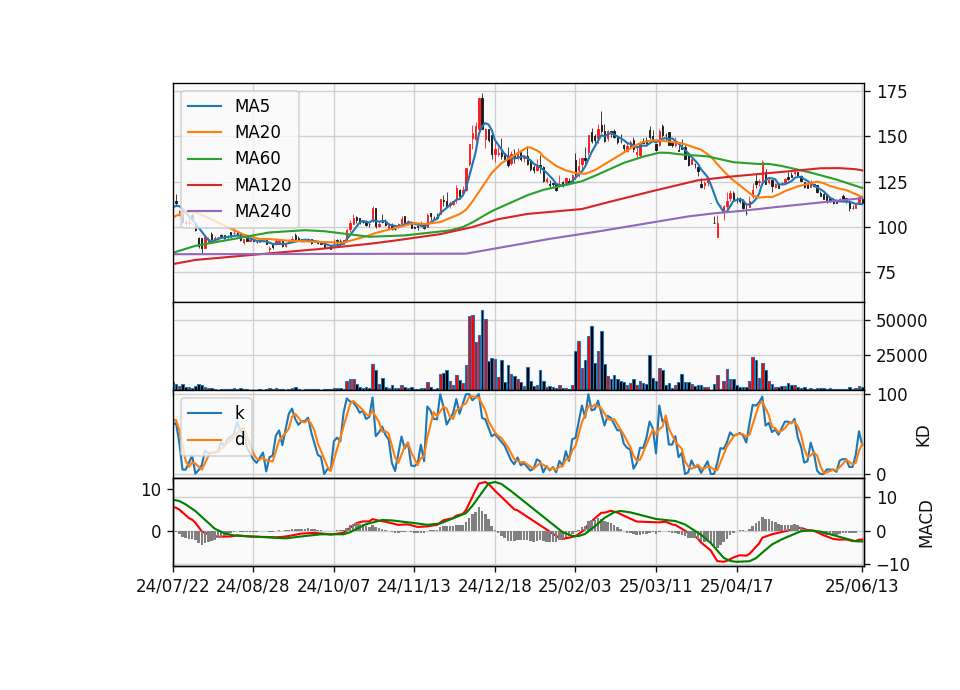The image size is (960, 690).
Task: Click the k legend label in KD panel
Action: 239,413
